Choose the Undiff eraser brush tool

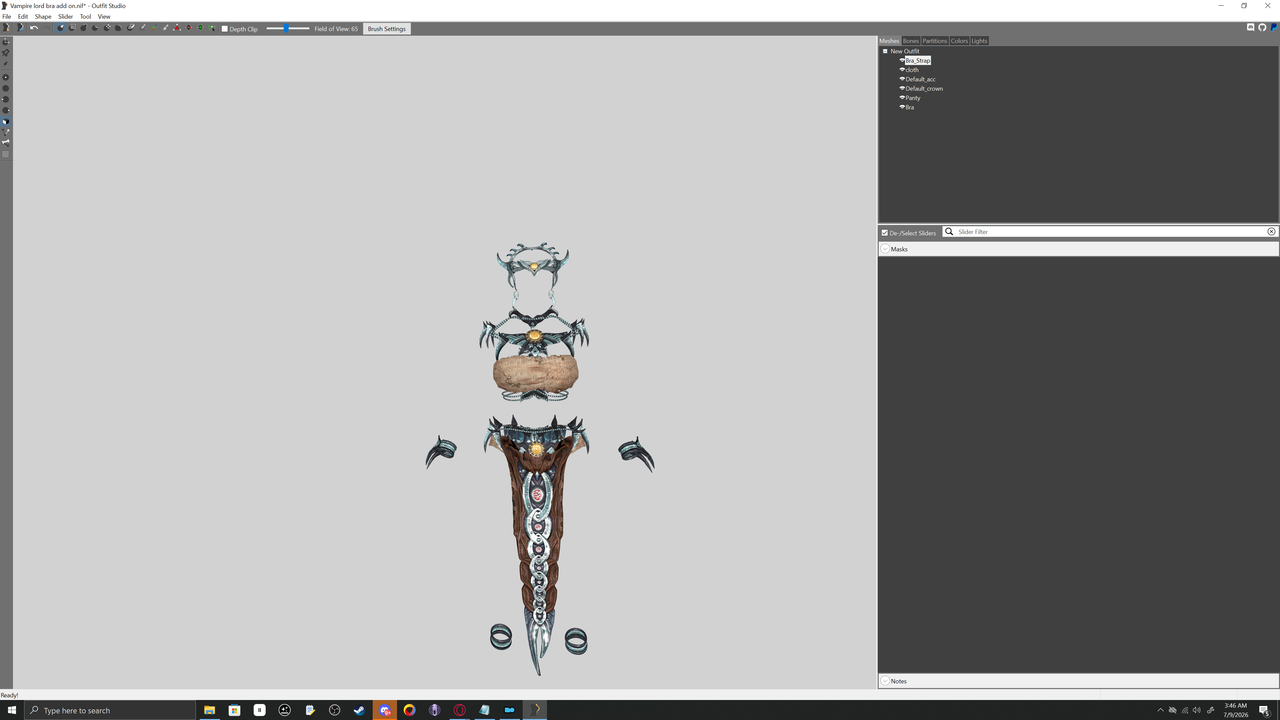[x=130, y=28]
